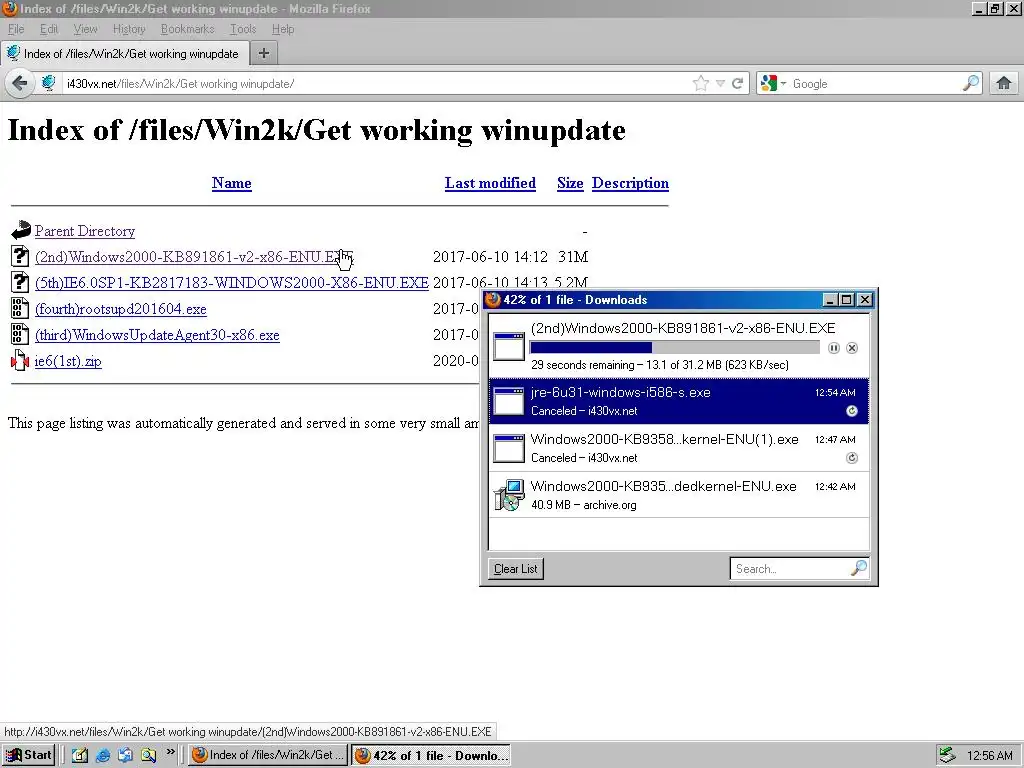The height and width of the screenshot is (768, 1024).
Task: Switch to the Firefox Index taskbar button
Action: point(268,755)
